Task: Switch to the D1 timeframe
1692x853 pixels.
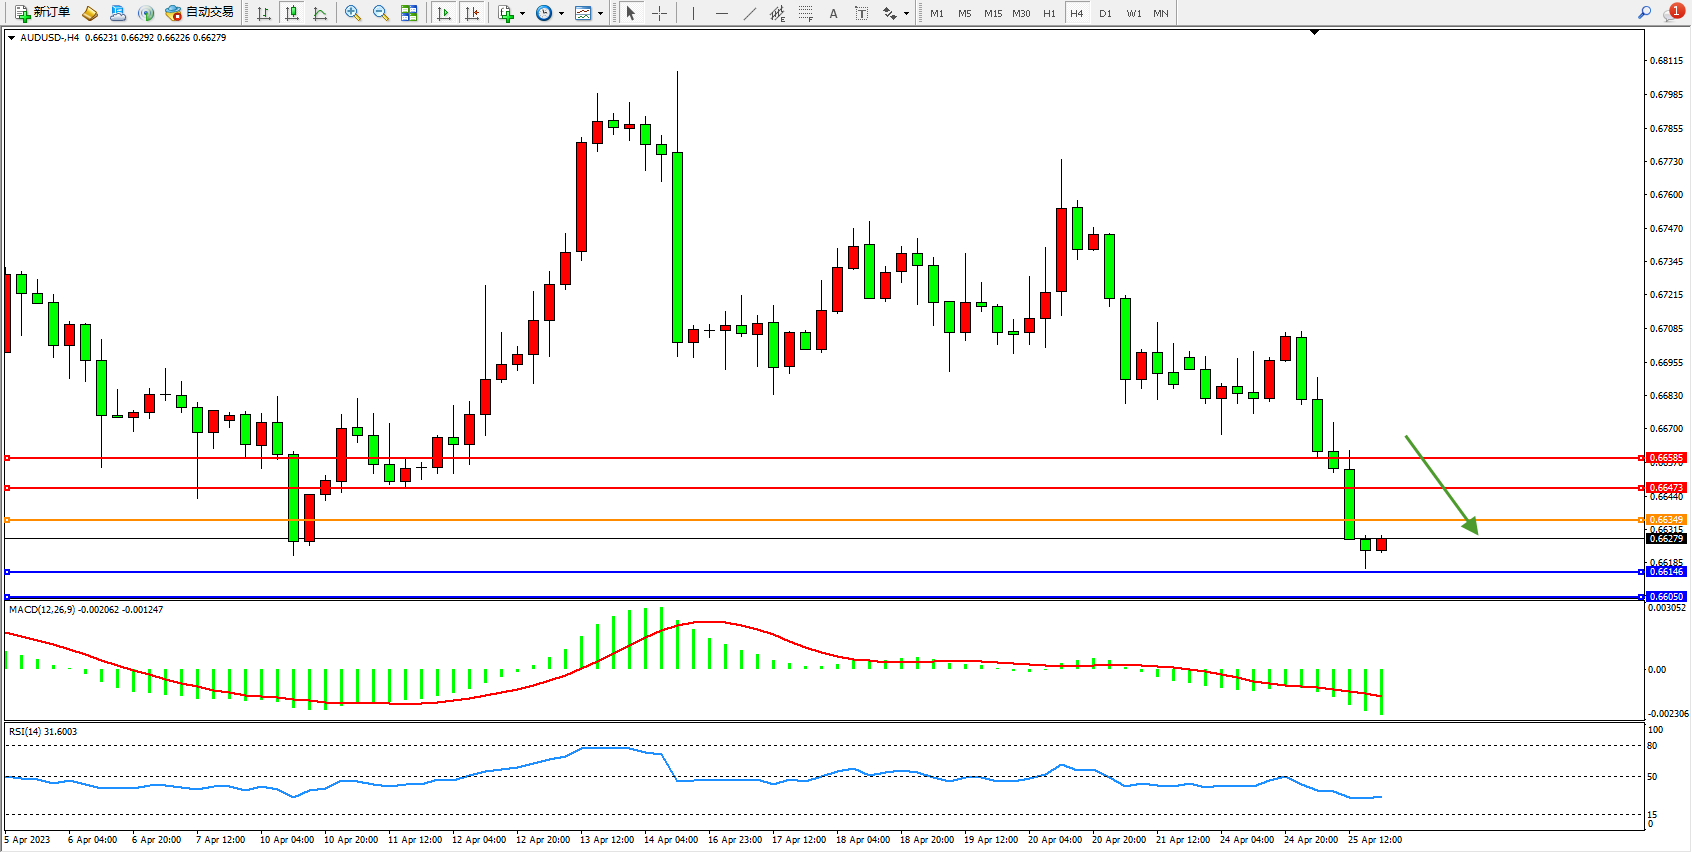Action: (x=1105, y=13)
